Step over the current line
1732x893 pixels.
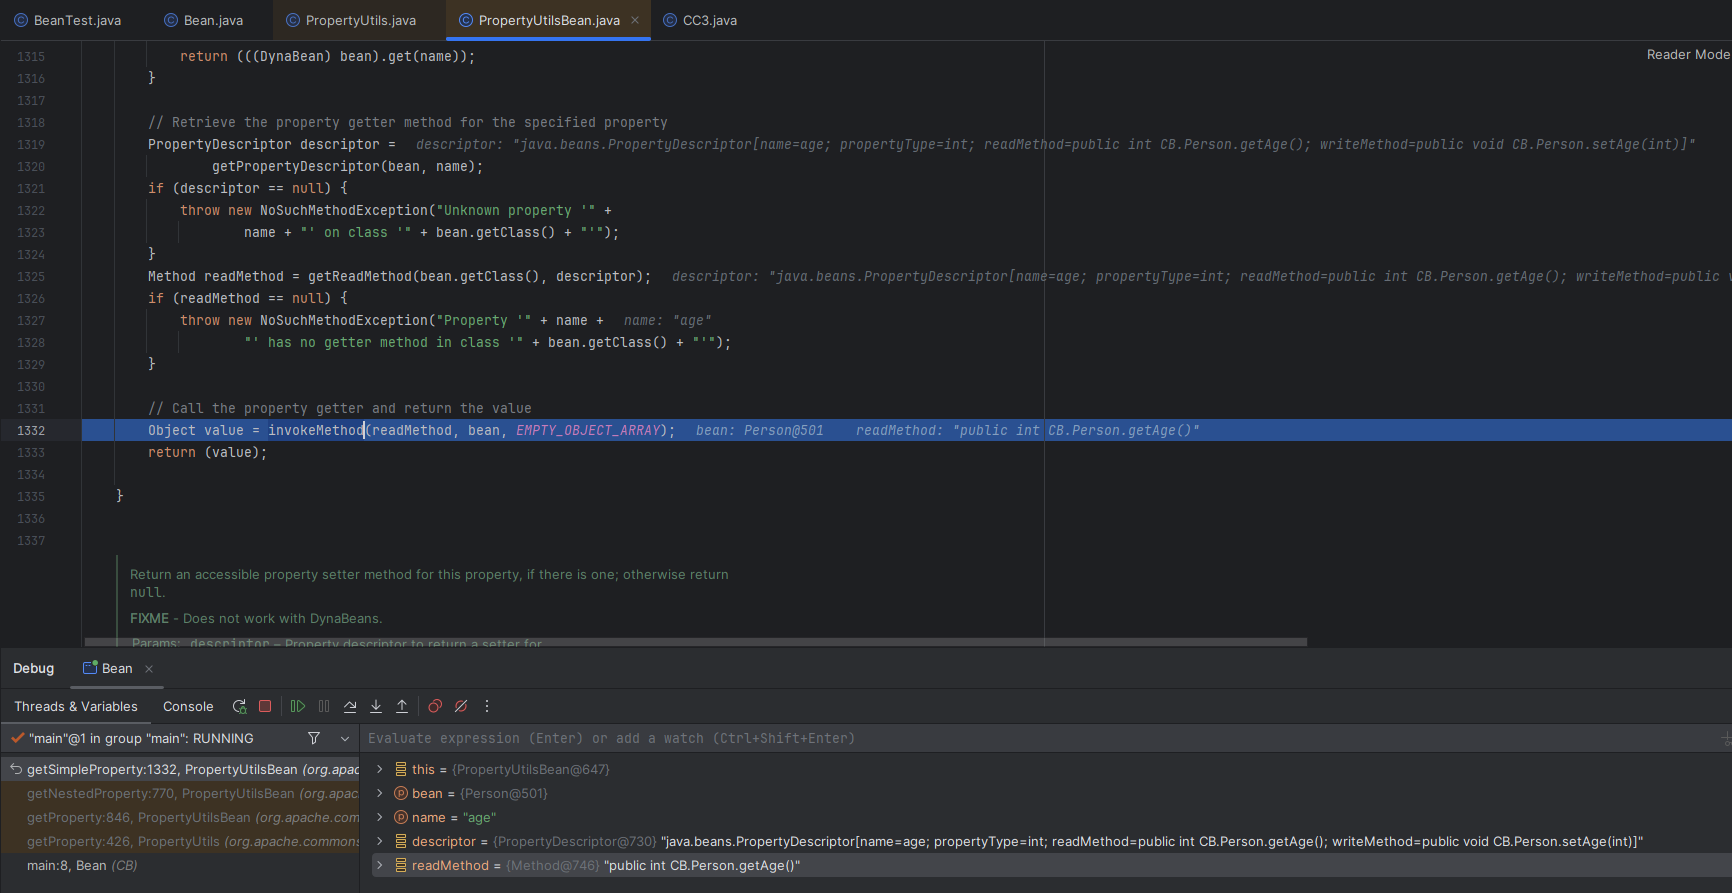350,706
